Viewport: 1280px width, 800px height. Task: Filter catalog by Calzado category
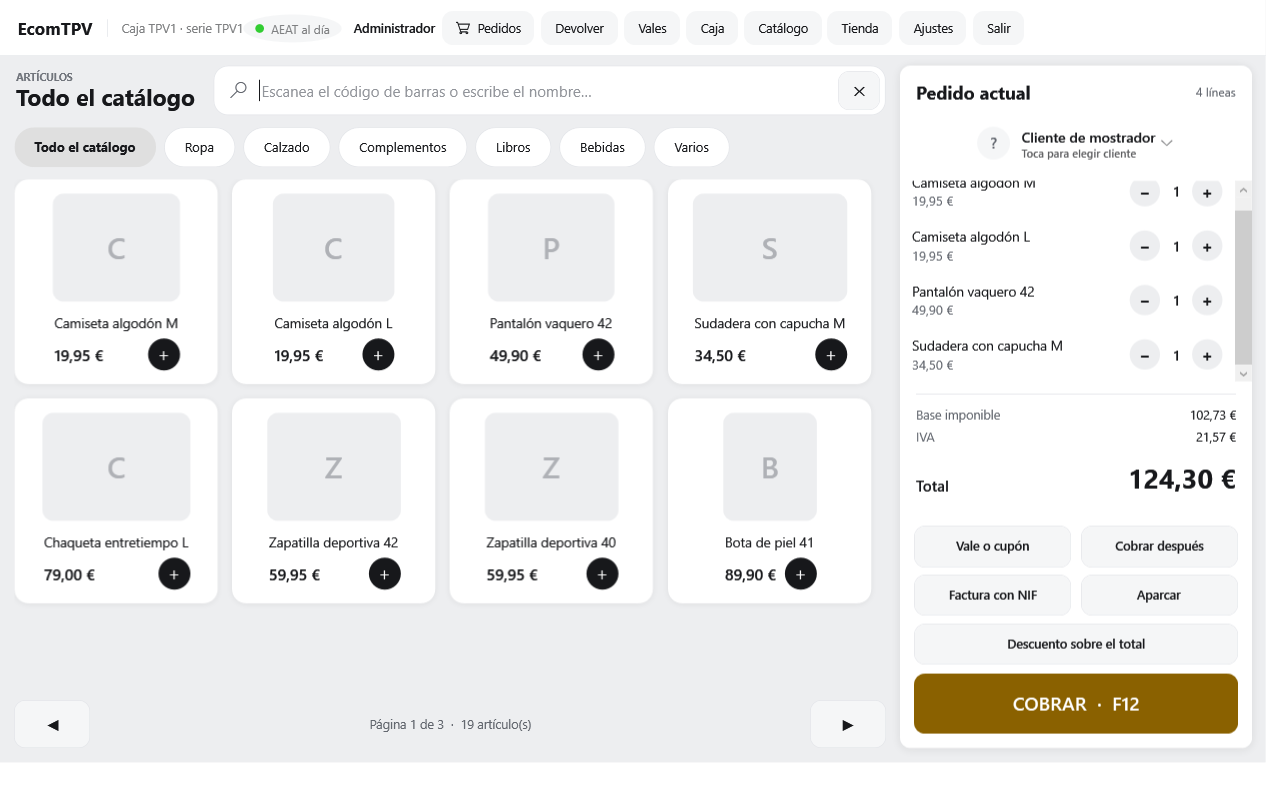pyautogui.click(x=286, y=147)
